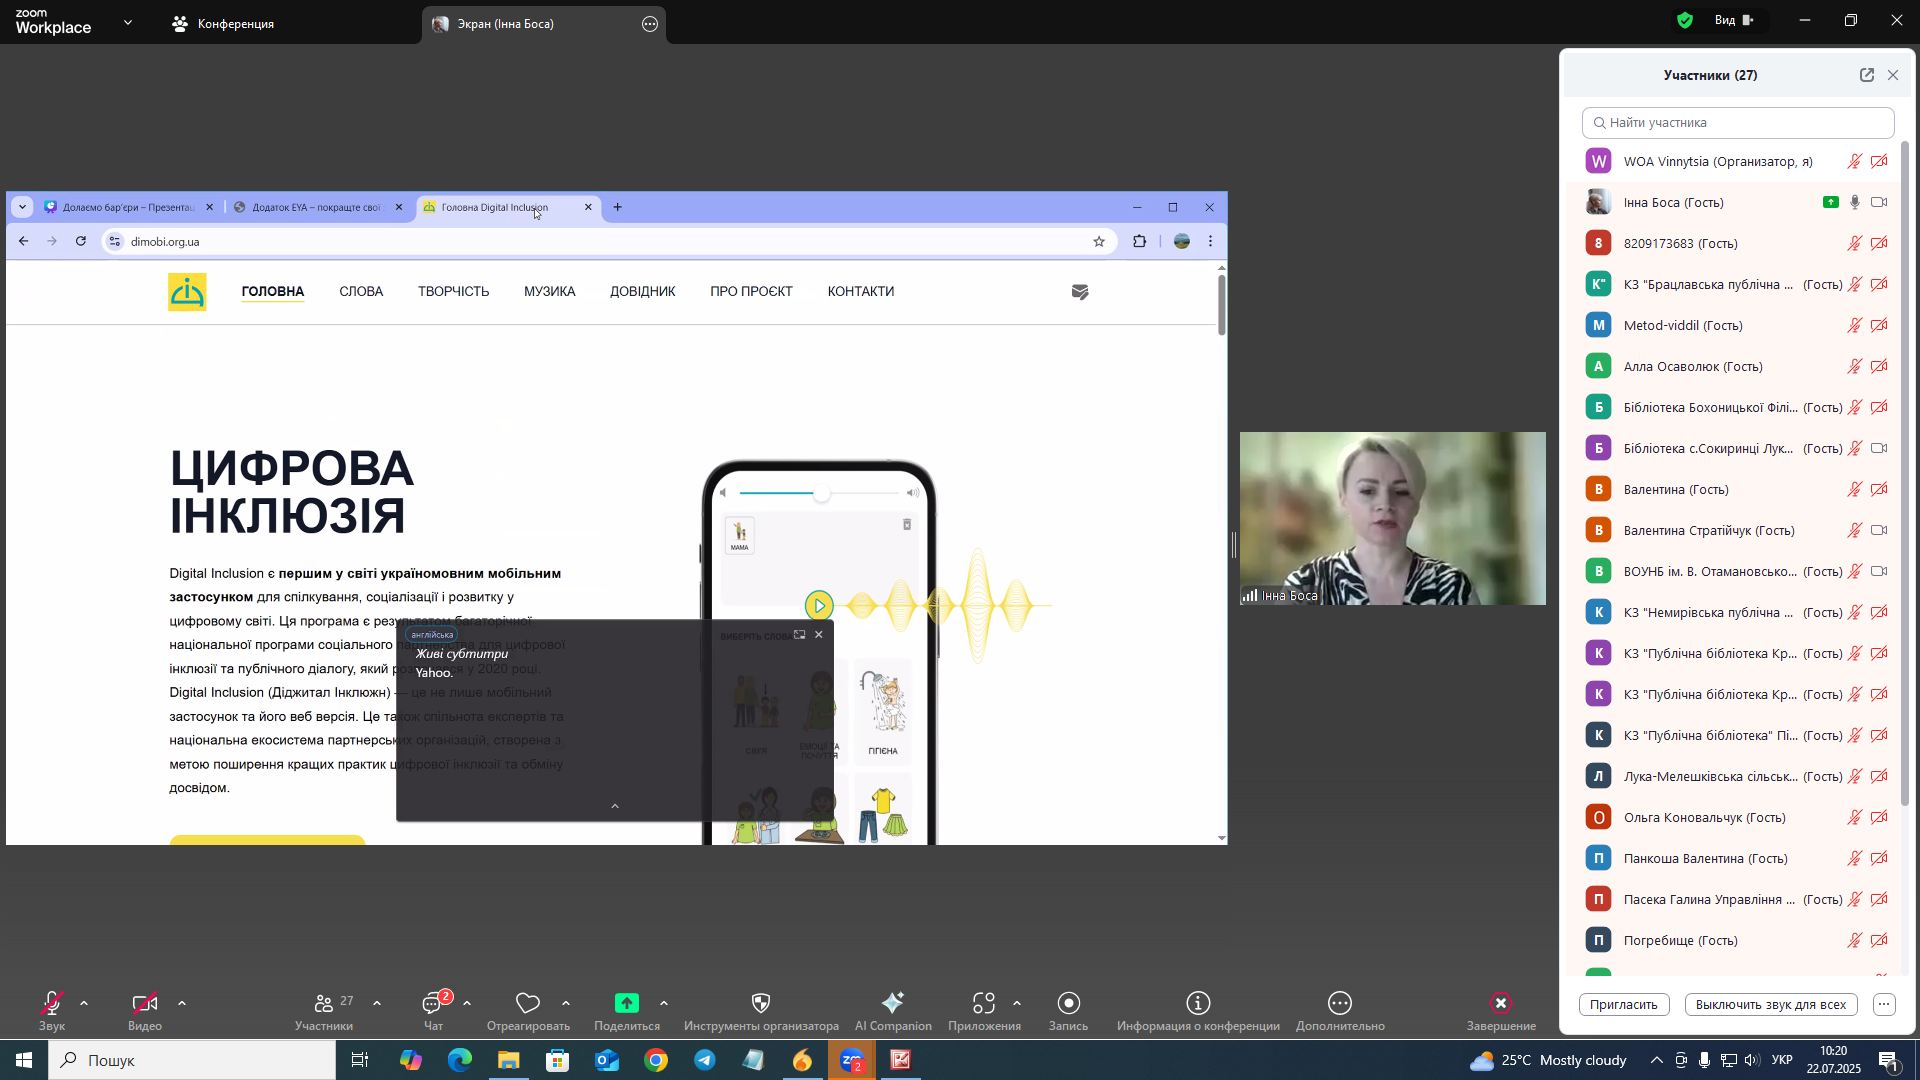
Task: Click browser reload icon in shared screen
Action: point(81,241)
